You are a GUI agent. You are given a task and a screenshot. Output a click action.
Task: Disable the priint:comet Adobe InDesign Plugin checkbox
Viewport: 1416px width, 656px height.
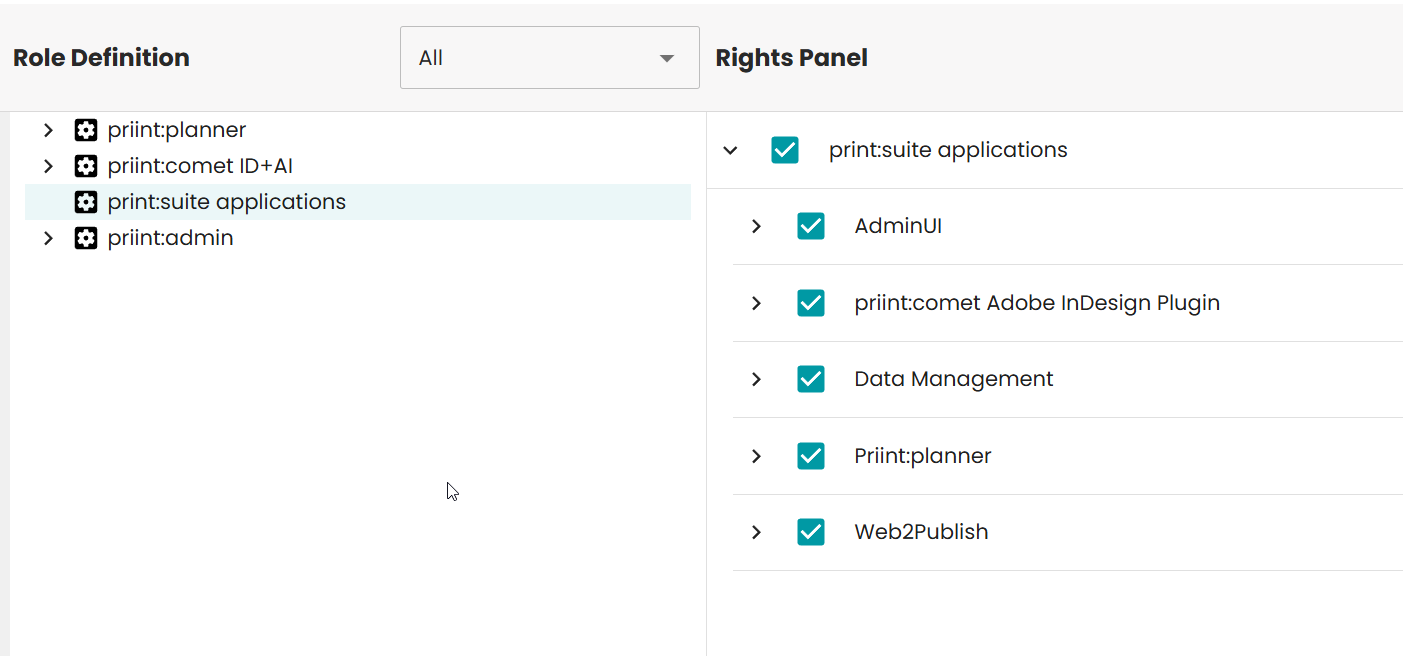coord(811,303)
